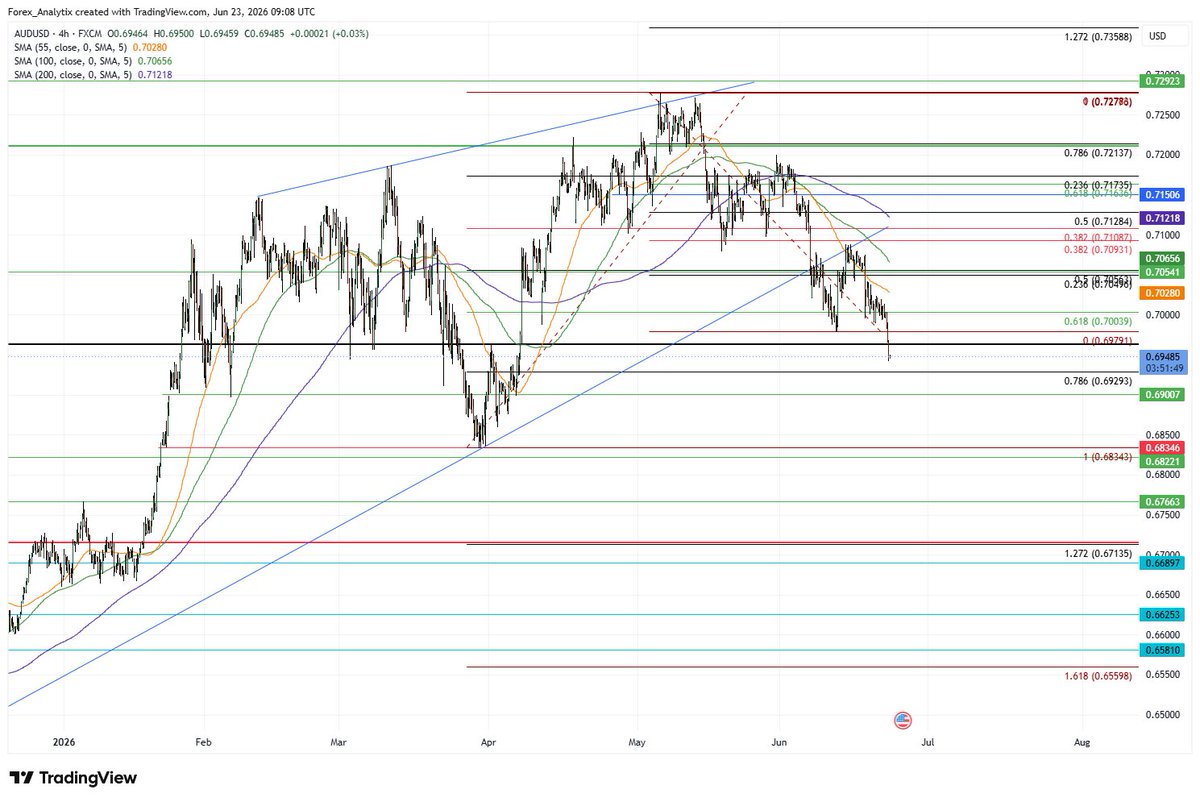The height and width of the screenshot is (802, 1200).
Task: Click the 0.70656 green SMA price label
Action: pos(1163,258)
